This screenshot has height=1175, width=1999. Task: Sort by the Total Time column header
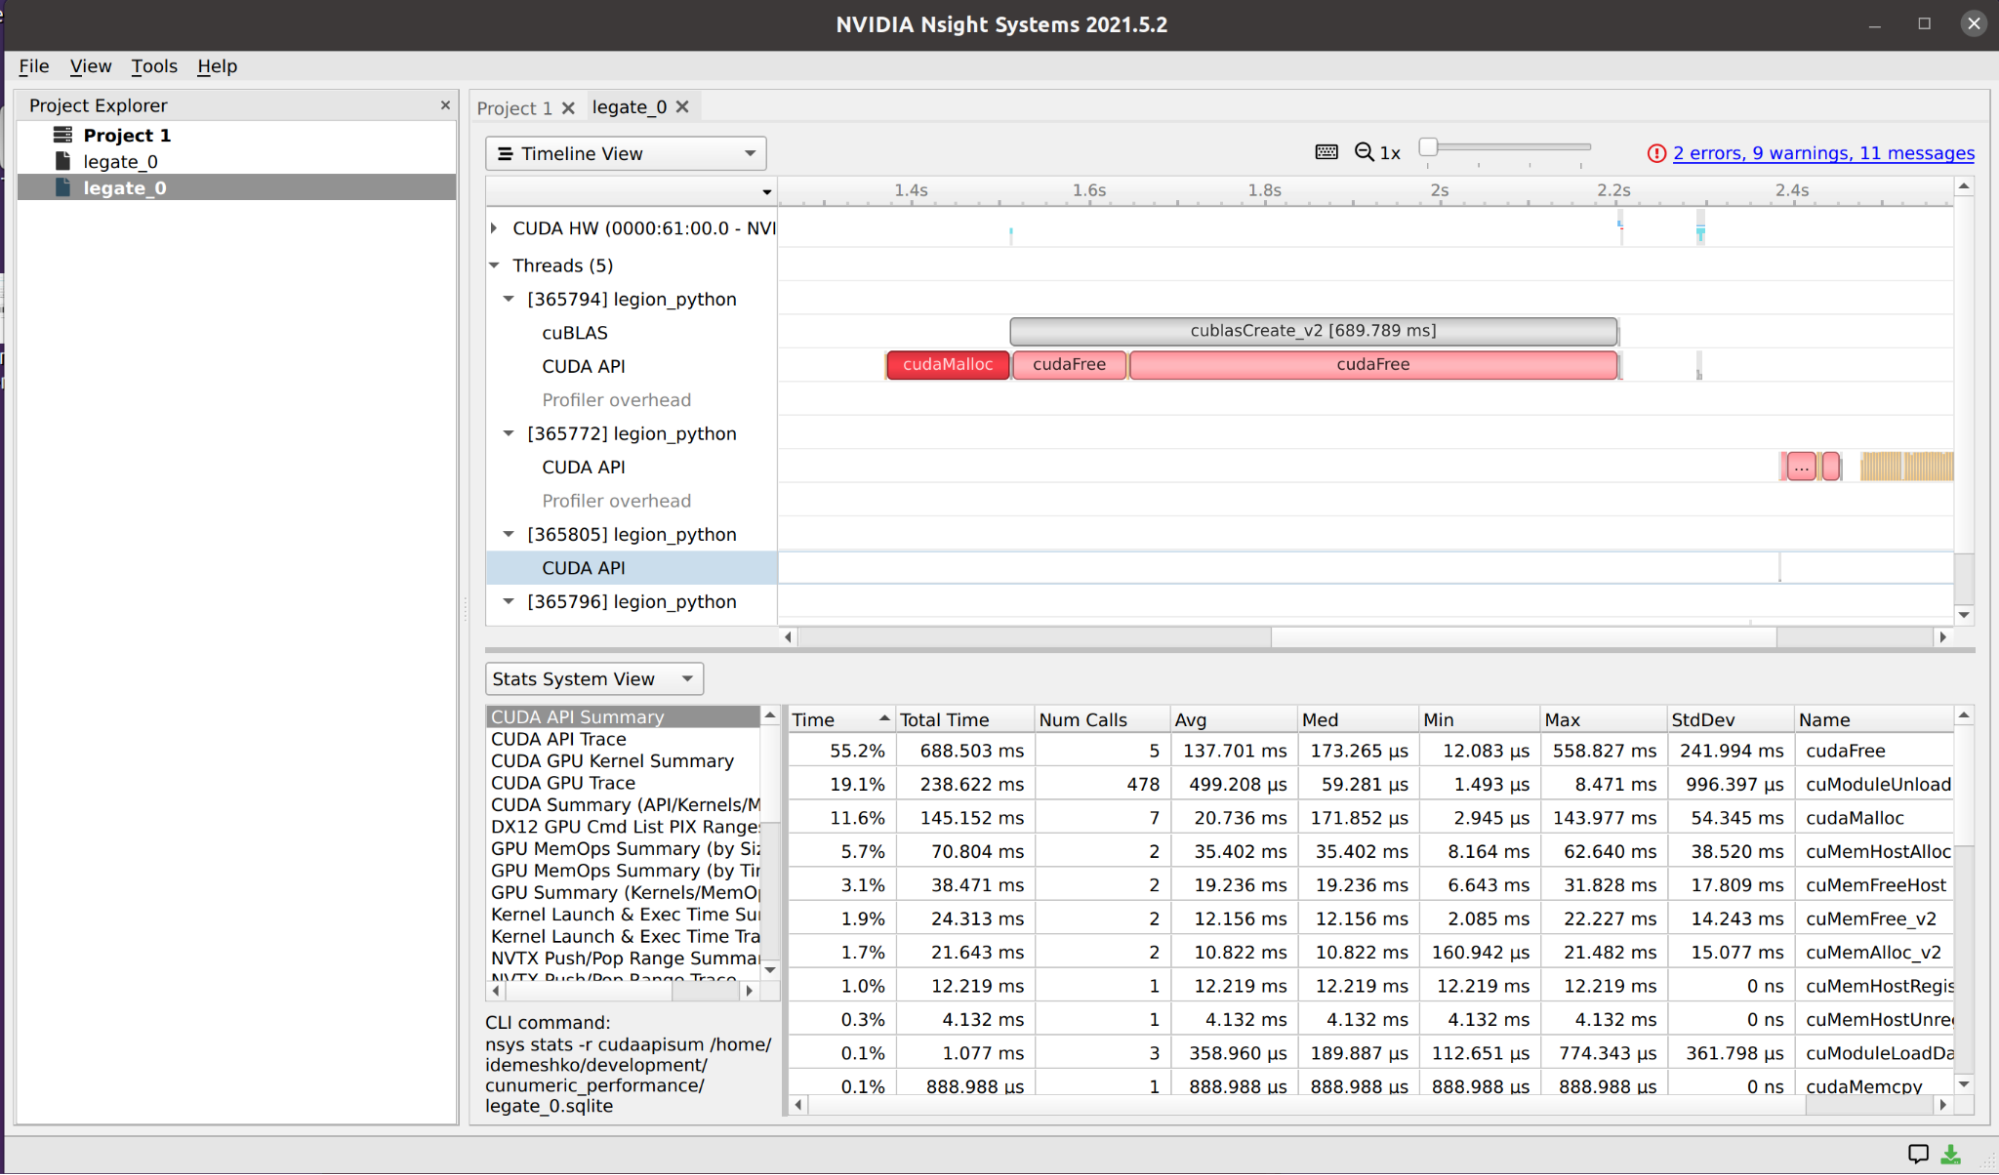tap(965, 719)
